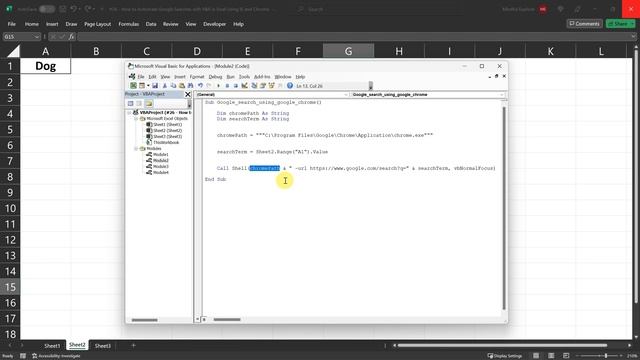Viewport: 640px width, 360px height.
Task: Click the Excel Home ribbon tab
Action: tap(31, 24)
